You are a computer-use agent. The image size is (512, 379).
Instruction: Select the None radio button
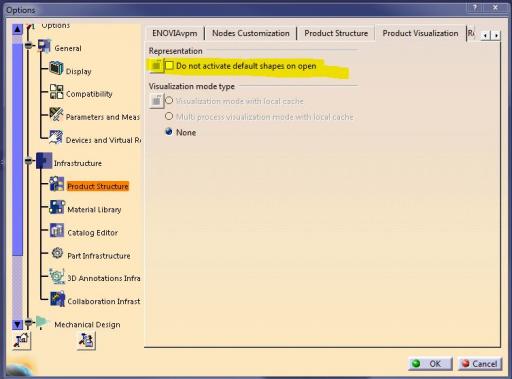[x=169, y=132]
